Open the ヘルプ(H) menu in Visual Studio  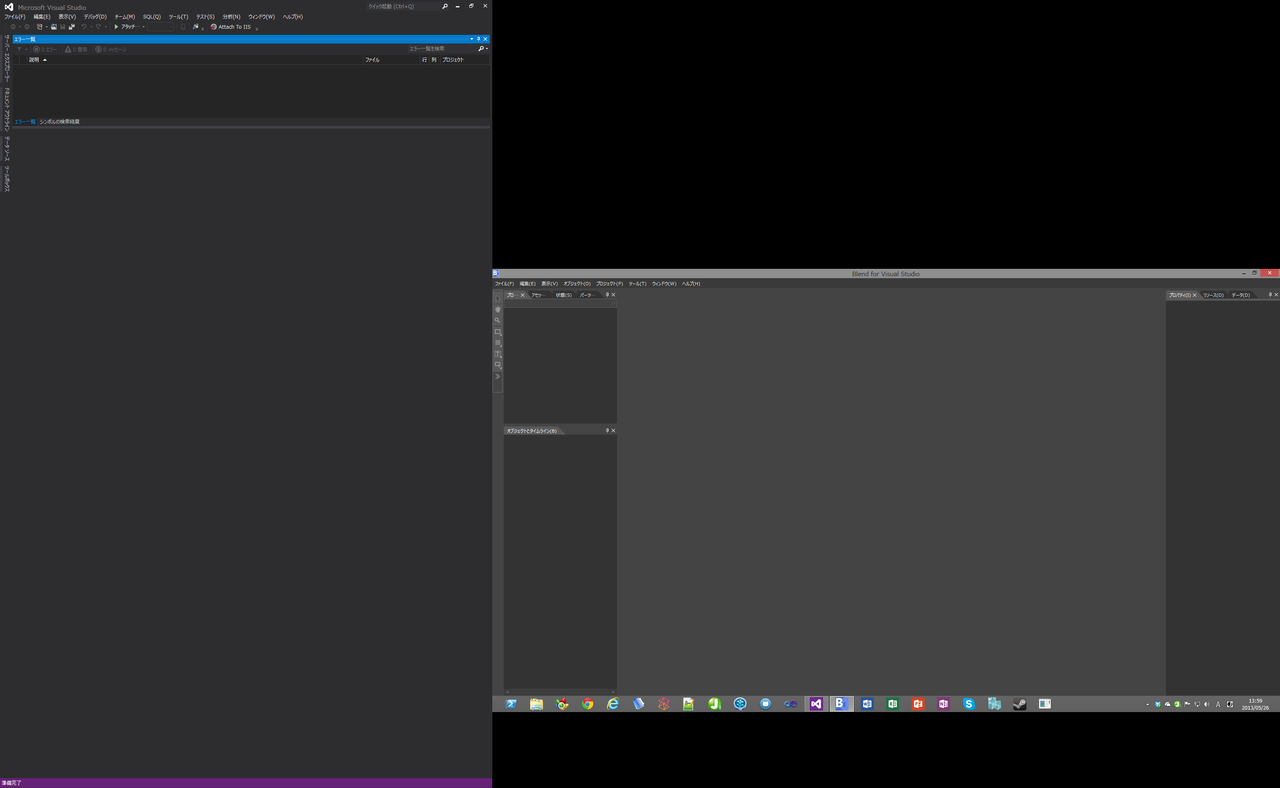click(293, 17)
